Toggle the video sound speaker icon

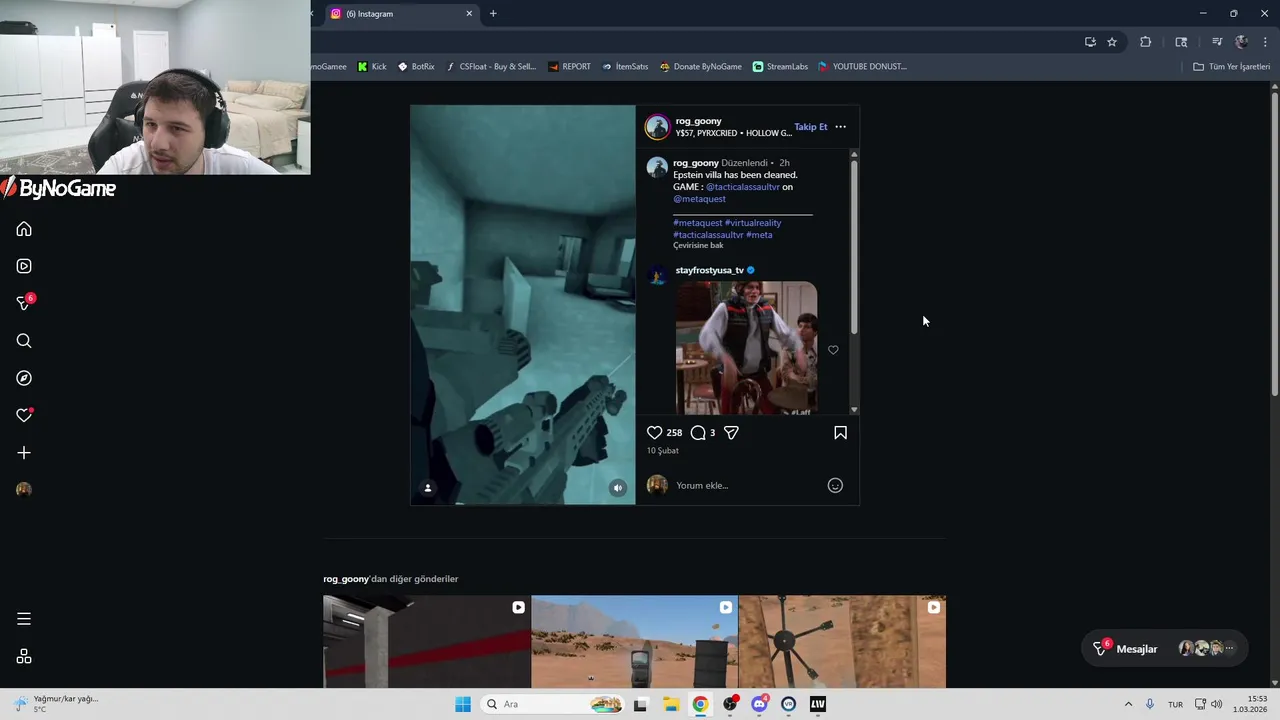(x=618, y=488)
